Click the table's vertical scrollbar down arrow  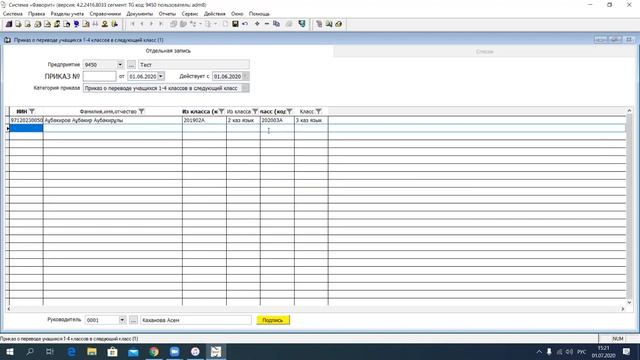[629, 302]
